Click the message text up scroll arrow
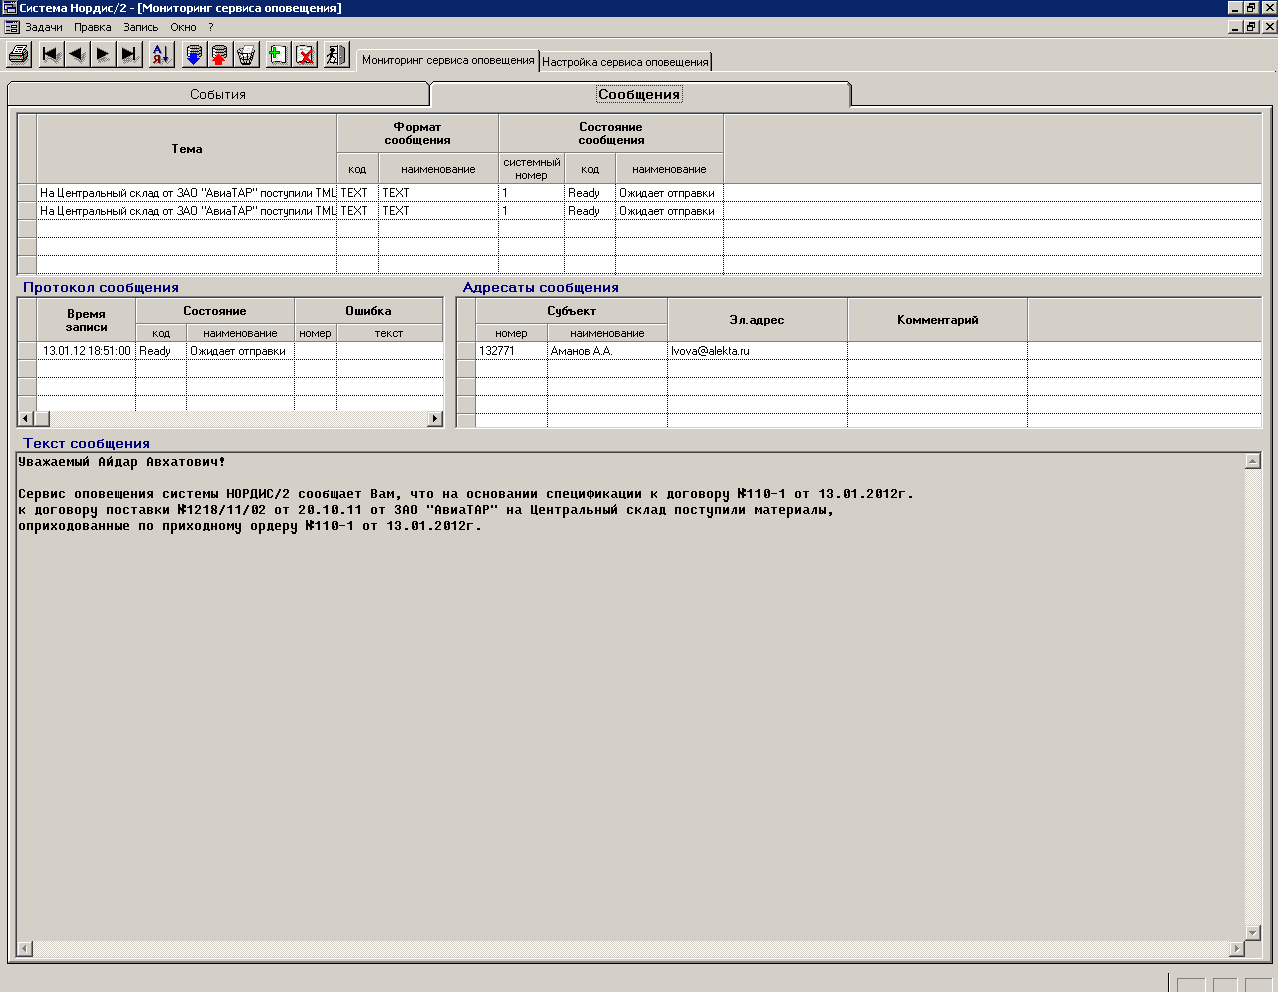1278x992 pixels. click(1253, 461)
